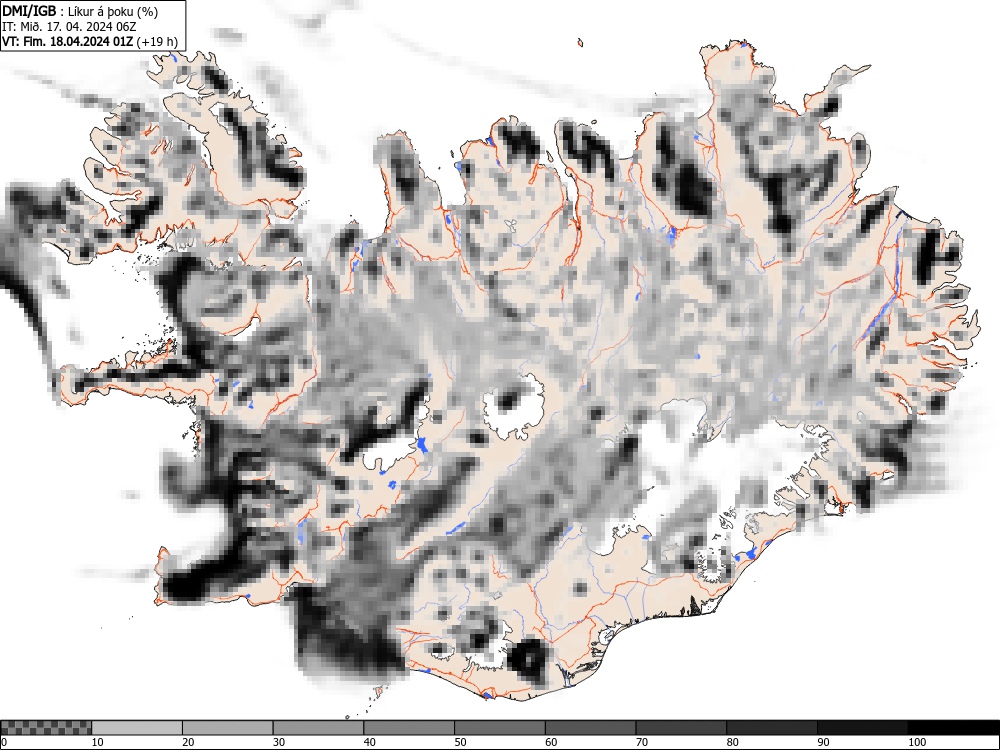The width and height of the screenshot is (1000, 750).
Task: Click the 80–90% near-black legend swatch
Action: click(x=772, y=728)
